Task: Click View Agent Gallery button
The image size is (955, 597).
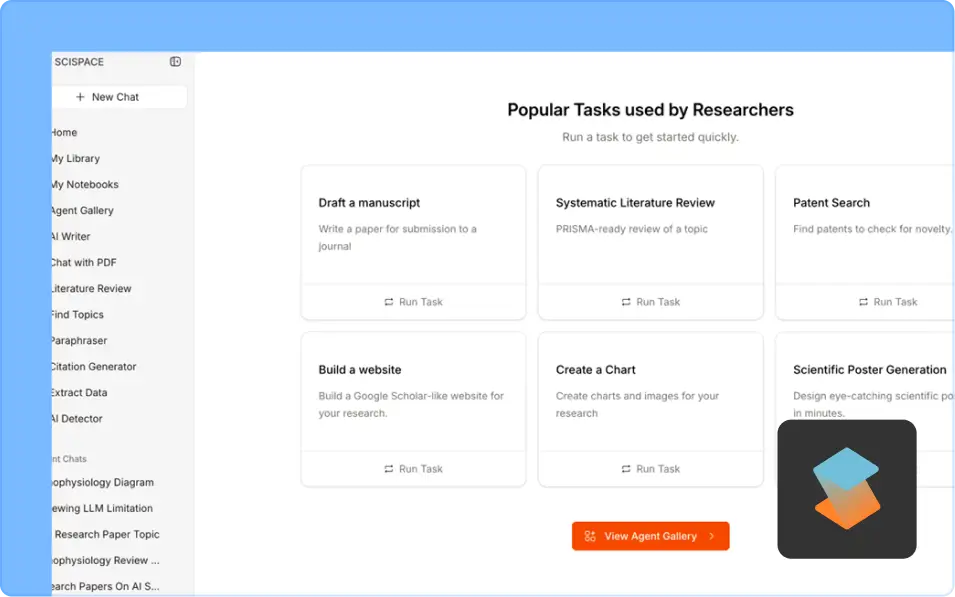Action: 650,536
